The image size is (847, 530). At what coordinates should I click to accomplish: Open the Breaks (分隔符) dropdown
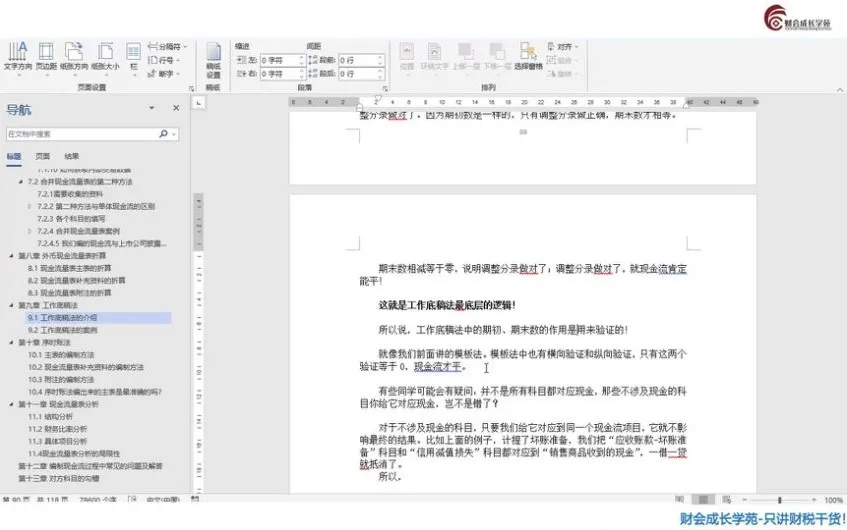[169, 46]
